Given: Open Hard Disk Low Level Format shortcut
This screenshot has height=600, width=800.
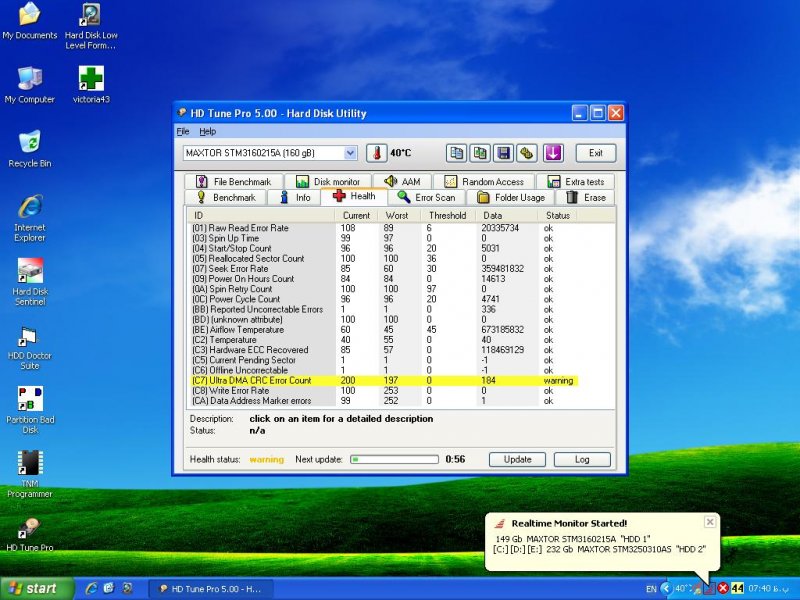Looking at the screenshot, I should click(x=91, y=27).
